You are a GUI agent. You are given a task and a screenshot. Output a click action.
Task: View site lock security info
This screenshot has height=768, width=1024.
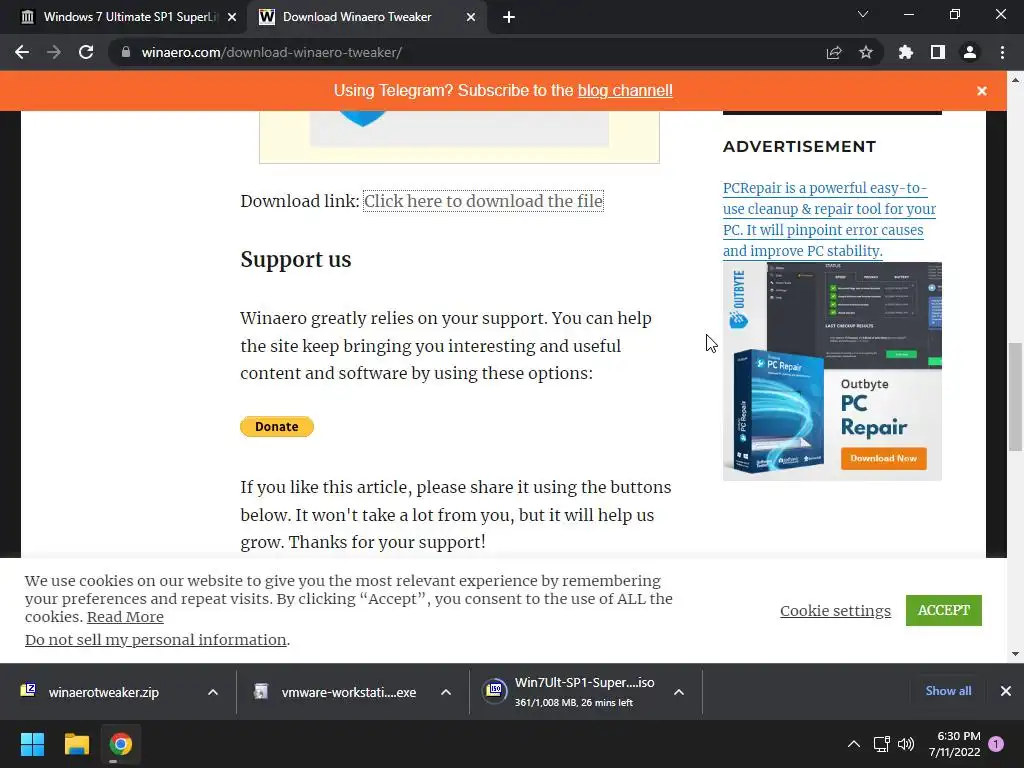pos(125,52)
